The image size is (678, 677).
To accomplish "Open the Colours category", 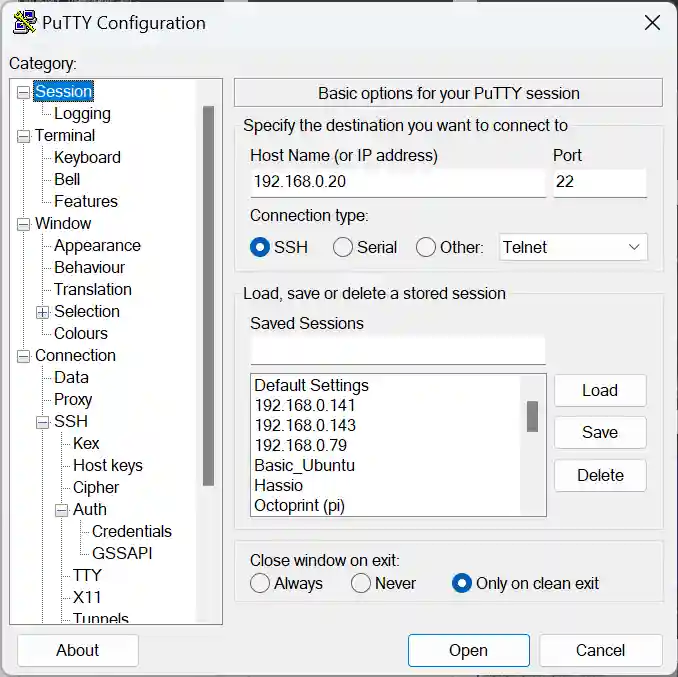I will coord(81,334).
